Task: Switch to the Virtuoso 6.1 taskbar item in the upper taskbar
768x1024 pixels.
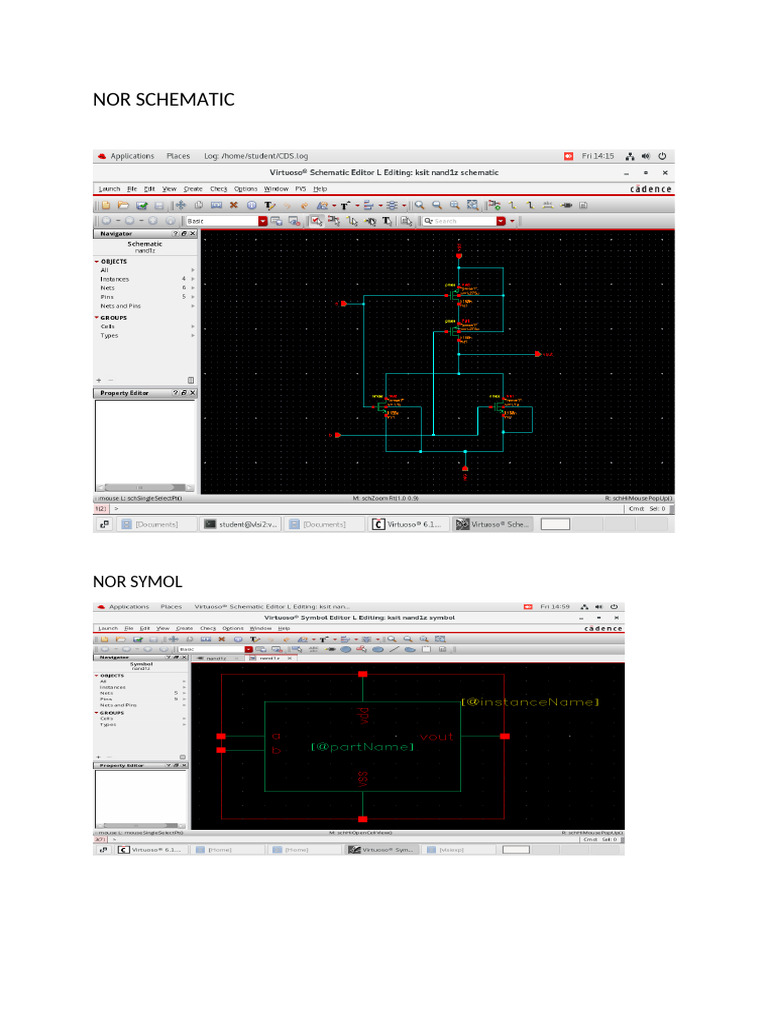Action: 409,524
